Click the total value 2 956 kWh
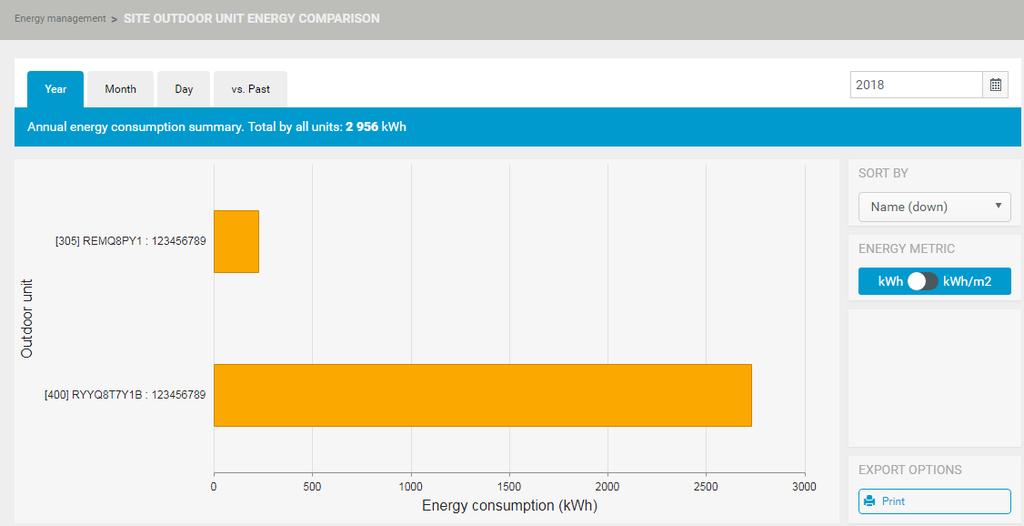Image resolution: width=1024 pixels, height=526 pixels. tap(376, 127)
